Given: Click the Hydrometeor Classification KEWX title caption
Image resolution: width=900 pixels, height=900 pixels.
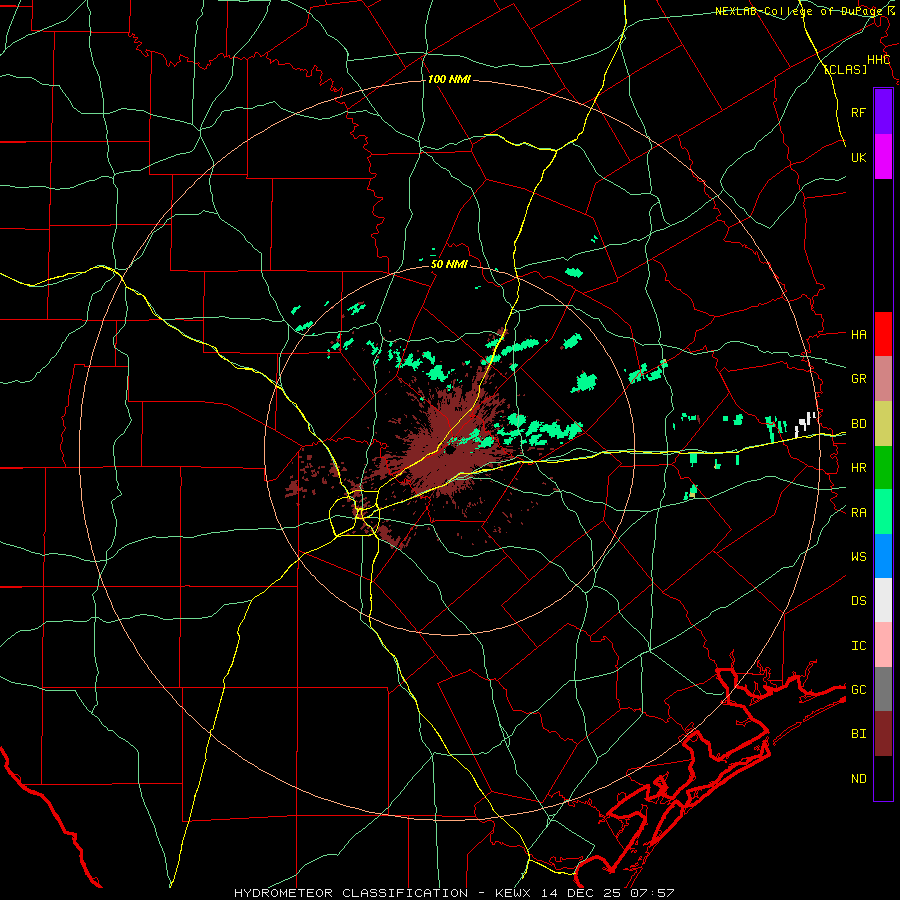Looking at the screenshot, I should (454, 893).
